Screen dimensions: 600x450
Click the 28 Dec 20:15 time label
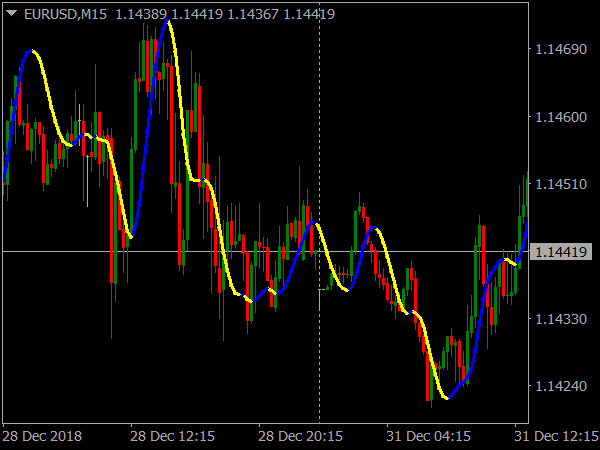[300, 436]
